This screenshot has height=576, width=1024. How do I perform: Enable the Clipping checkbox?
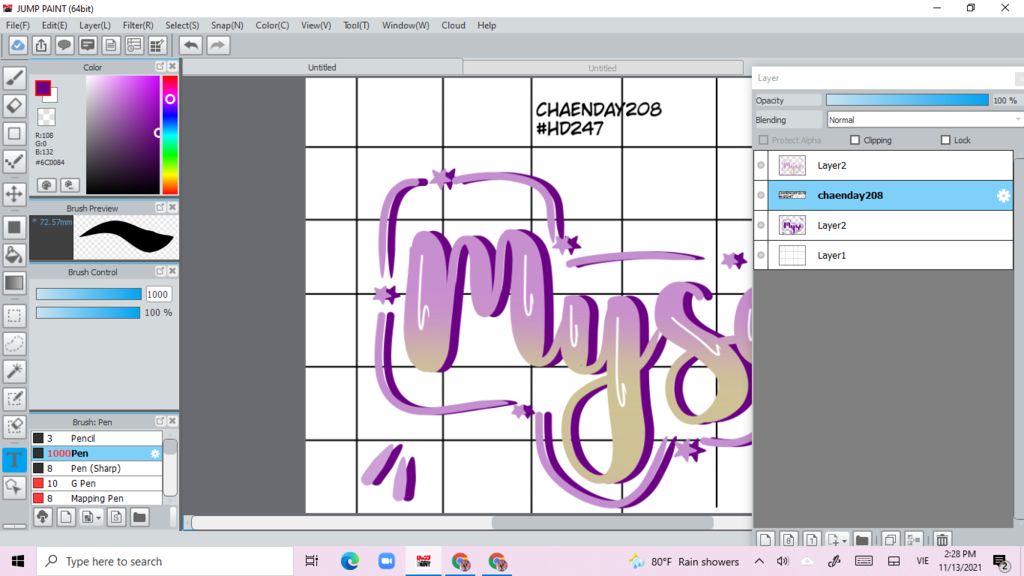(855, 140)
